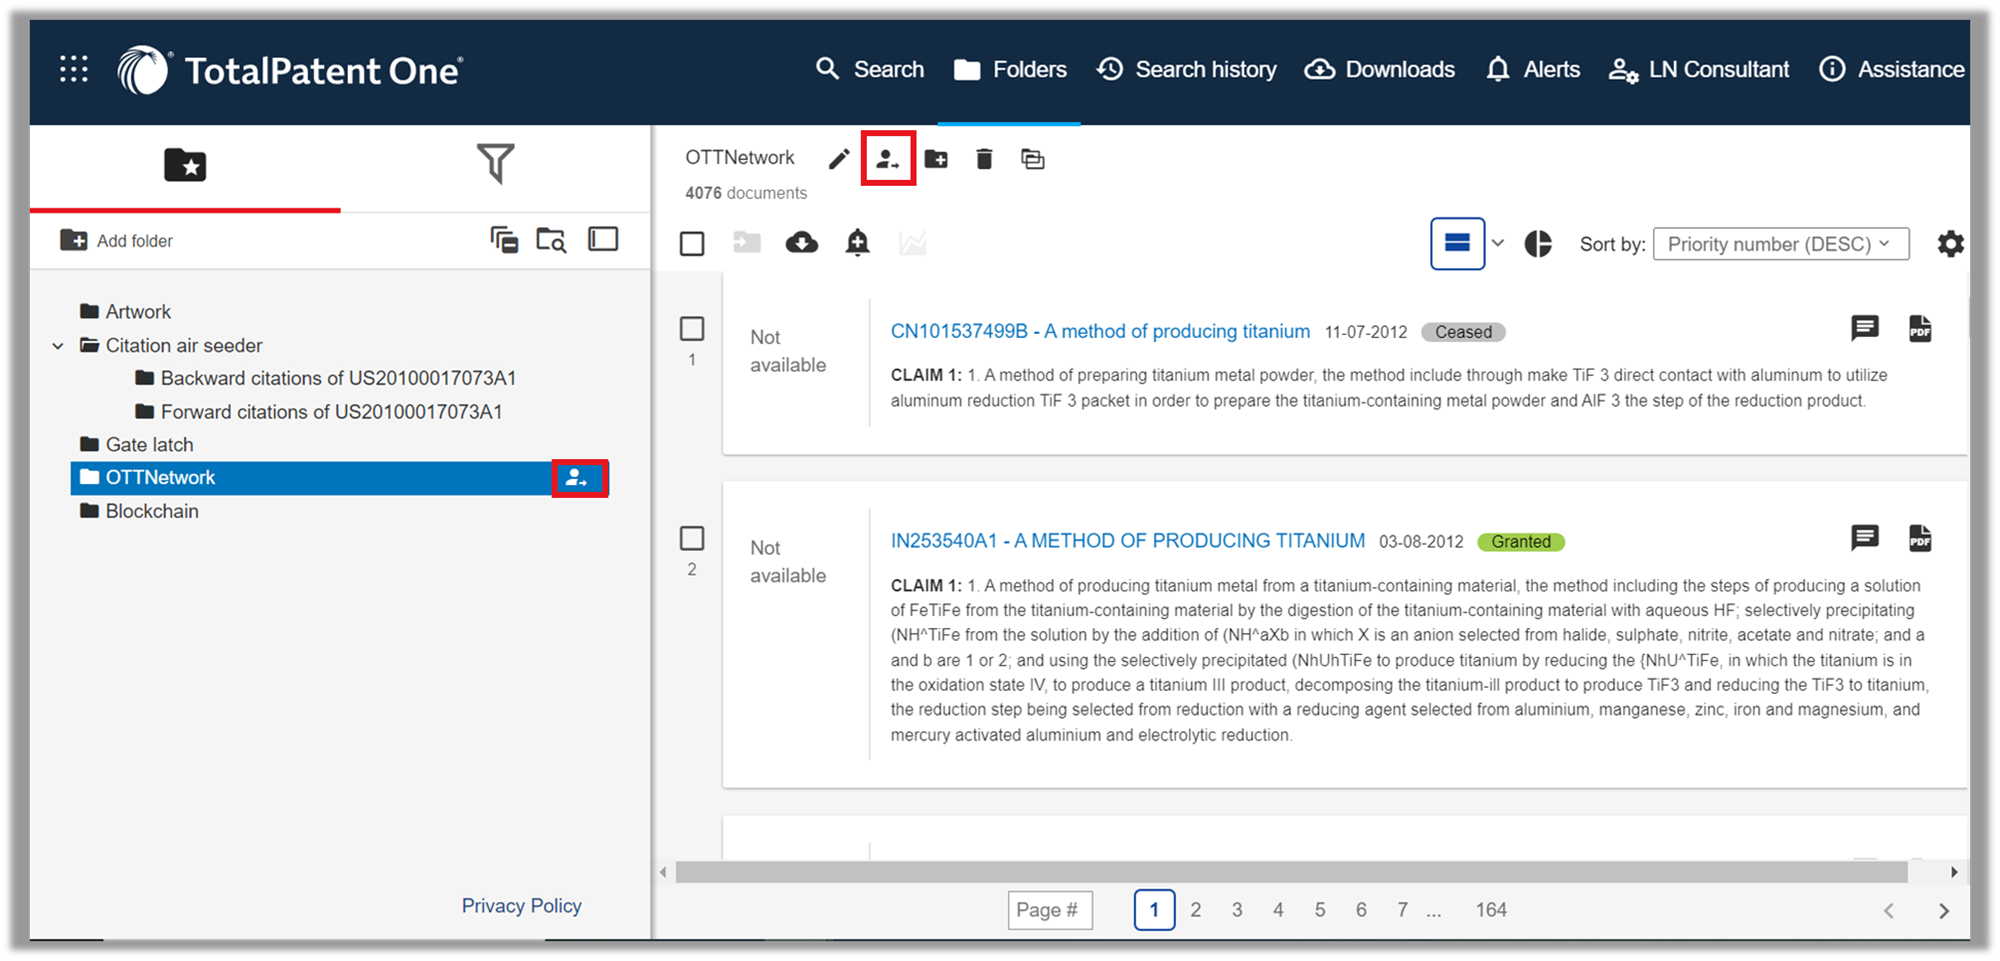Click the duplicate folder icon in header
The height and width of the screenshot is (961, 2000).
[1032, 159]
